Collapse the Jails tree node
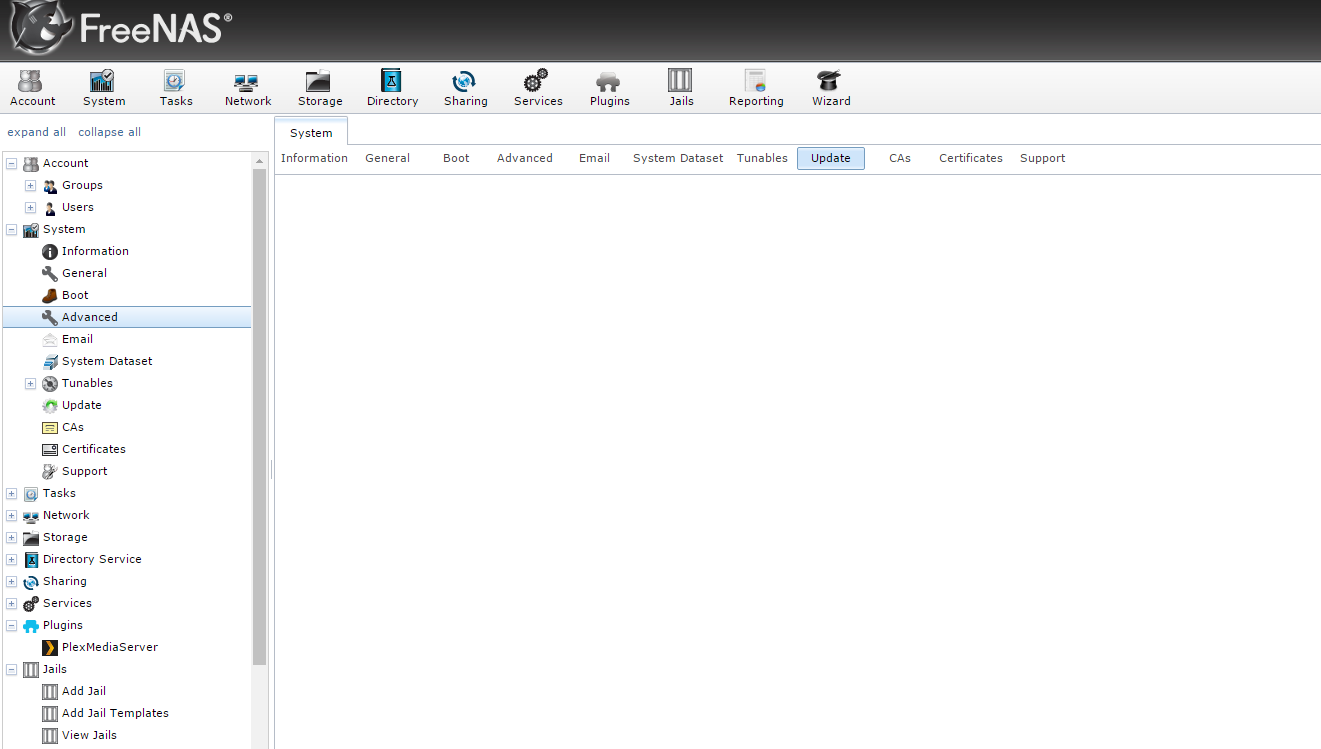This screenshot has width=1321, height=749. point(12,670)
